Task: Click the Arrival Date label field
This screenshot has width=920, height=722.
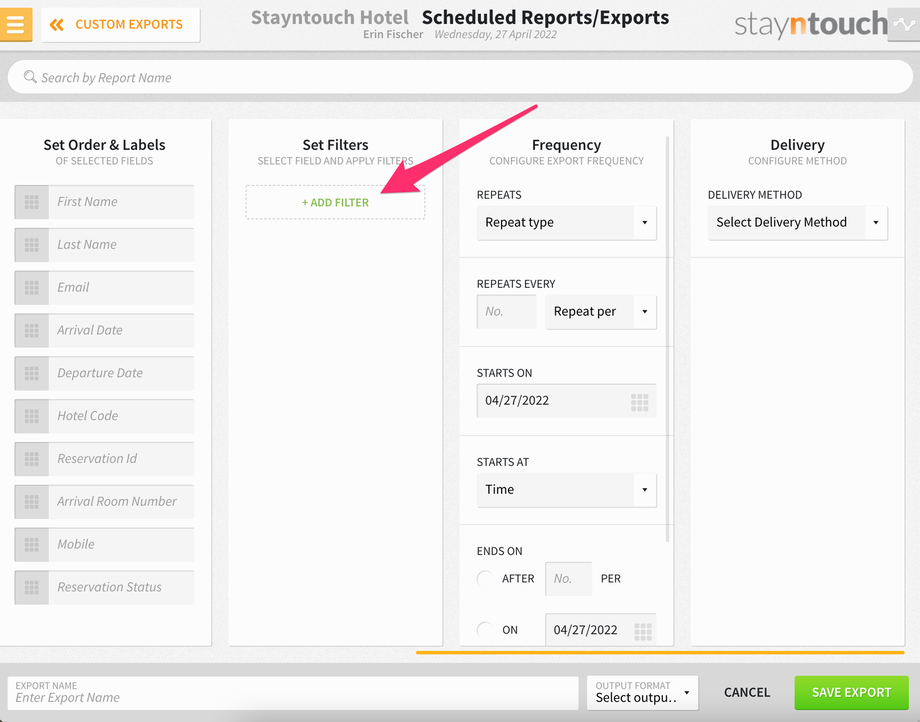Action: coord(121,331)
